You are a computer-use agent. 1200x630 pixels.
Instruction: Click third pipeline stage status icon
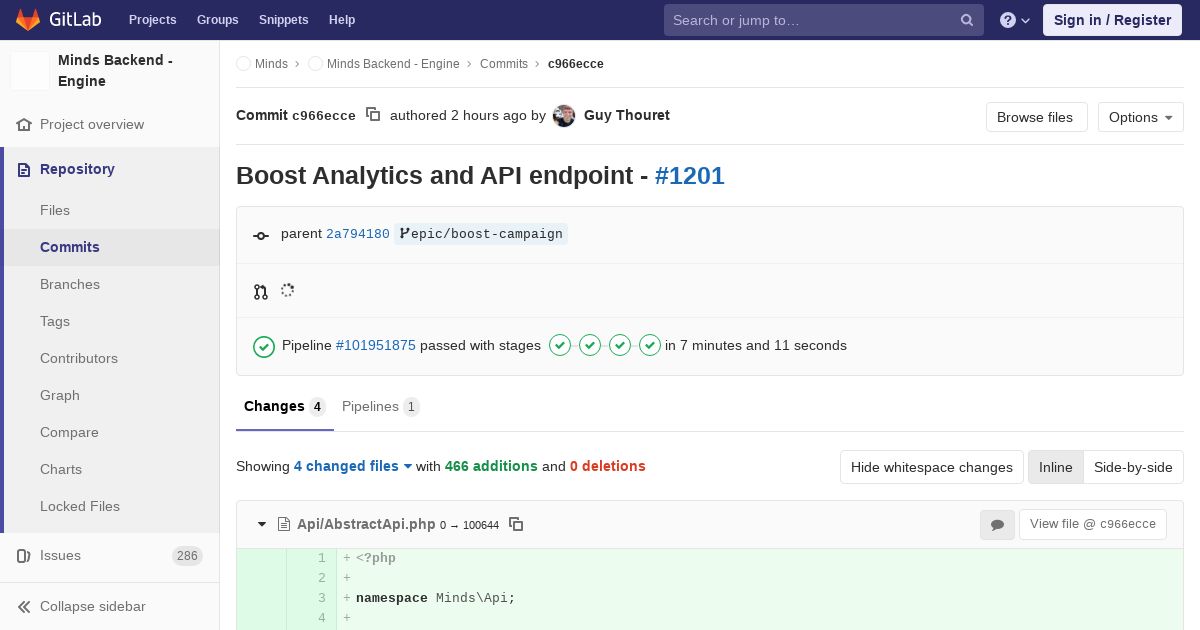pos(620,345)
